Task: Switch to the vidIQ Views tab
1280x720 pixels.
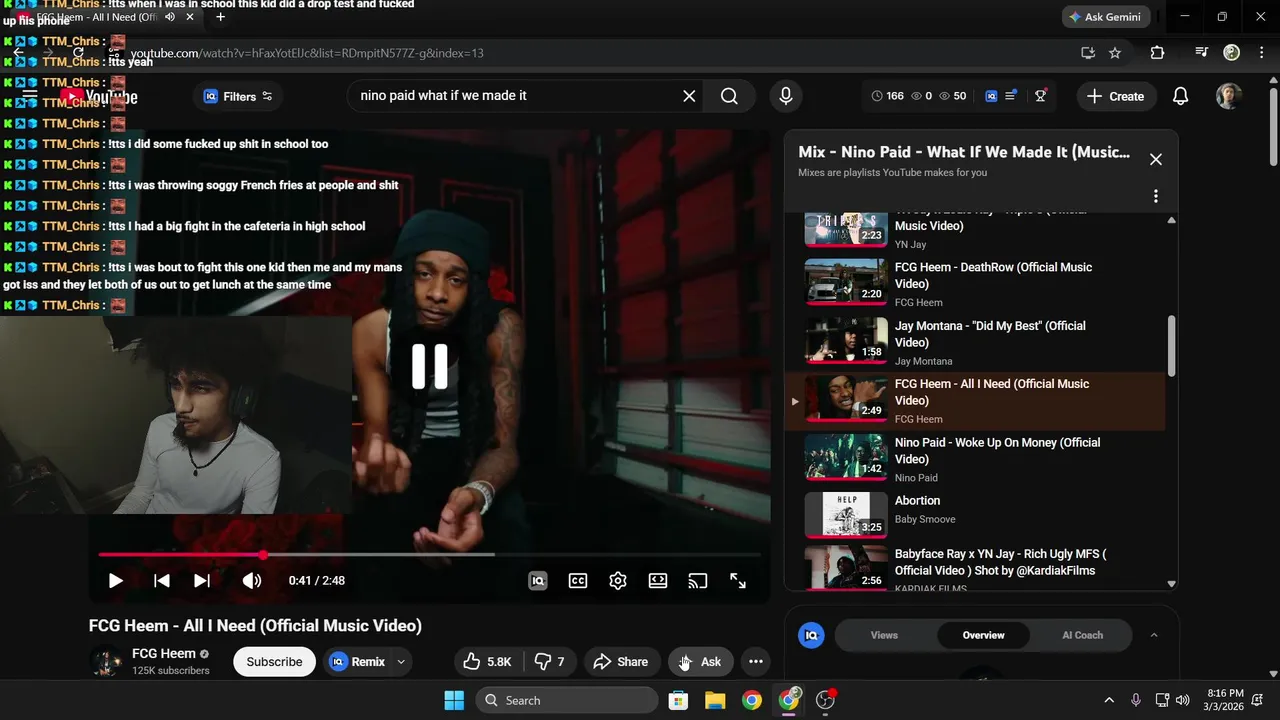Action: (884, 635)
